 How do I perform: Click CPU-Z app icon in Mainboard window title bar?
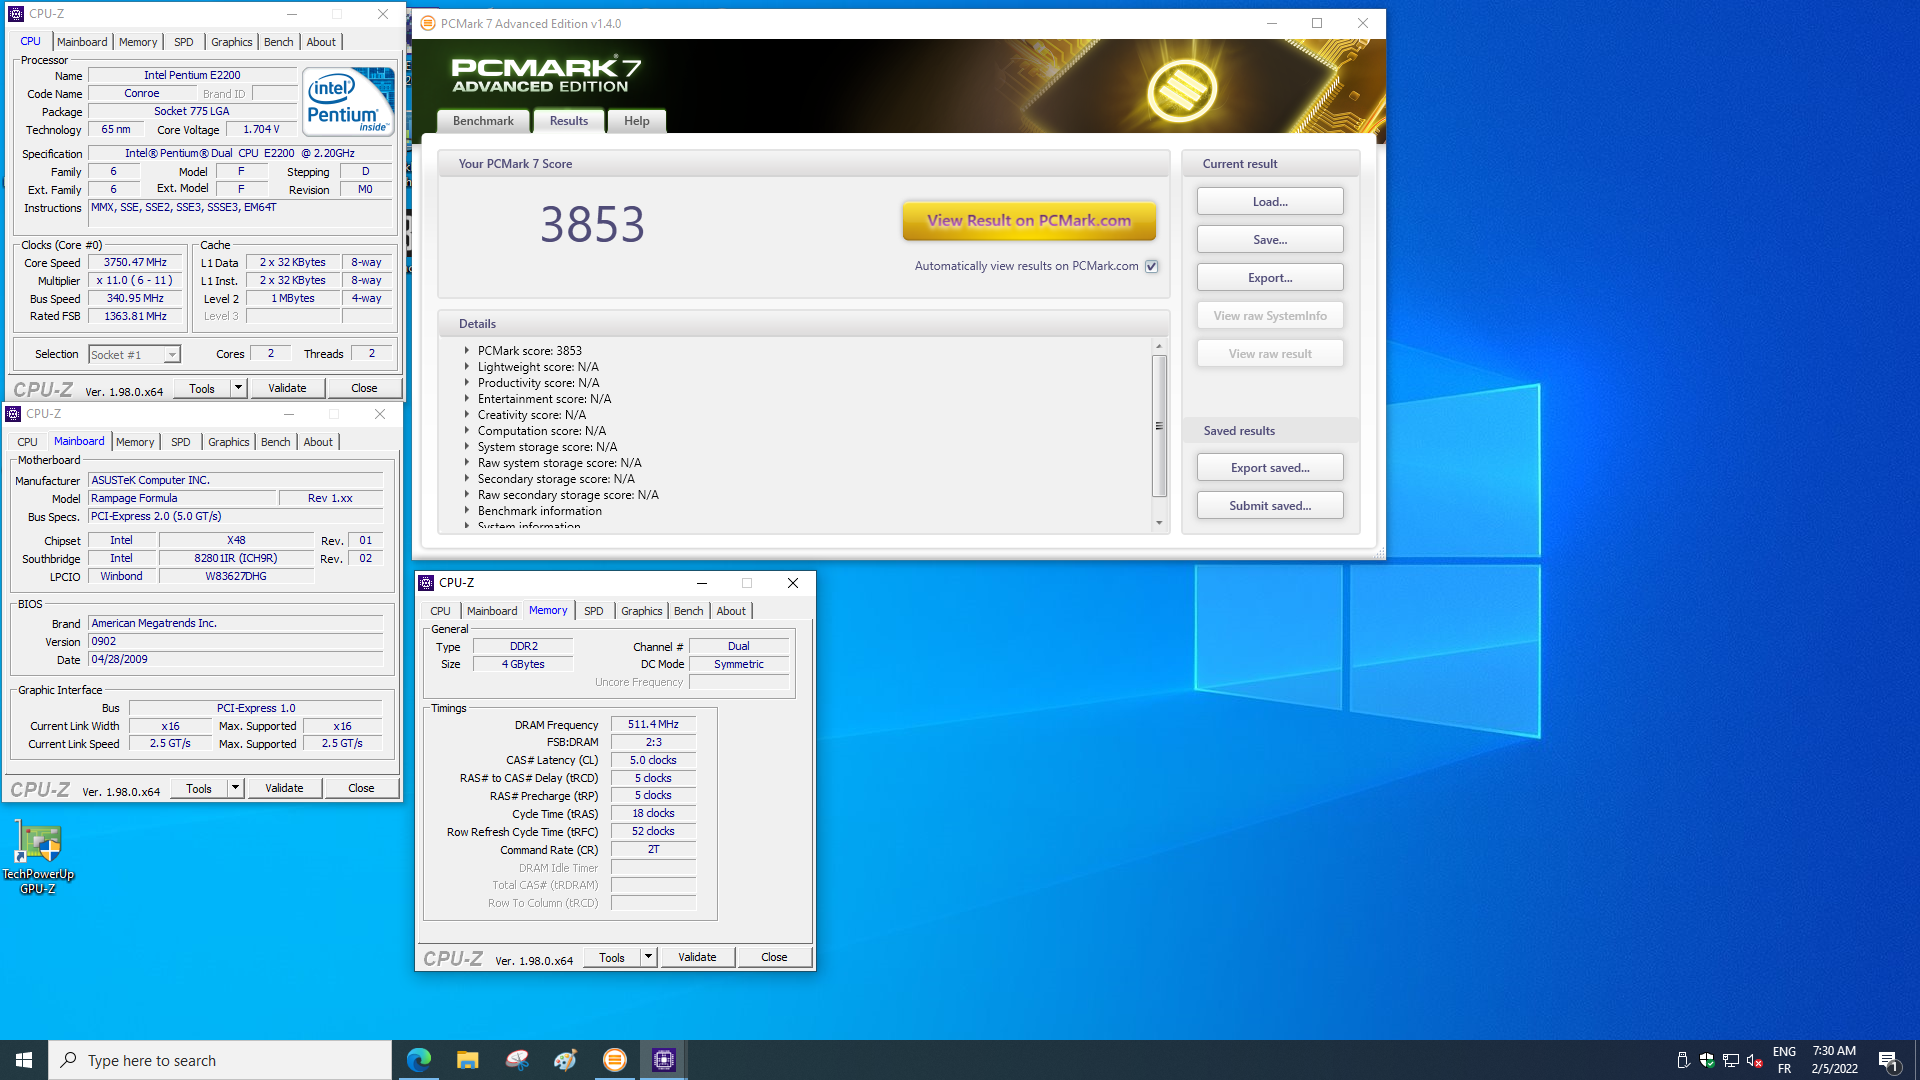pyautogui.click(x=13, y=414)
